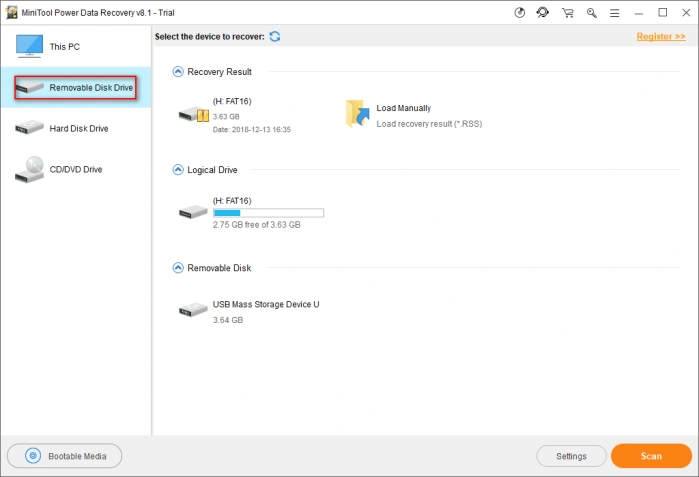This screenshot has width=699, height=477.
Task: Open the shopping cart purchase icon
Action: coord(567,12)
